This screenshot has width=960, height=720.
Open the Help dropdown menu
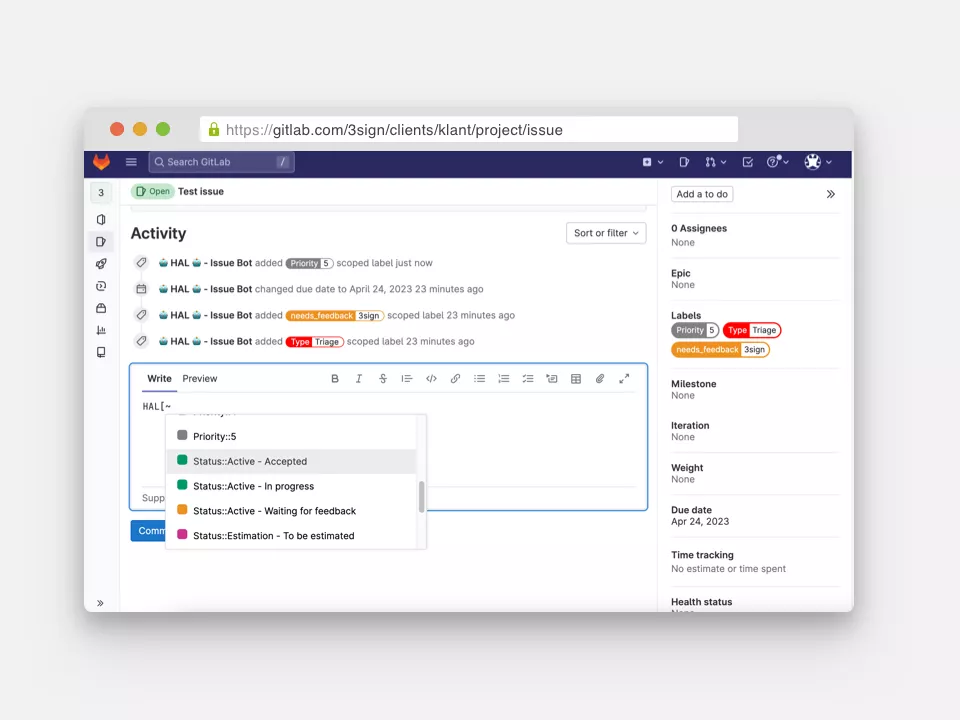(x=777, y=162)
